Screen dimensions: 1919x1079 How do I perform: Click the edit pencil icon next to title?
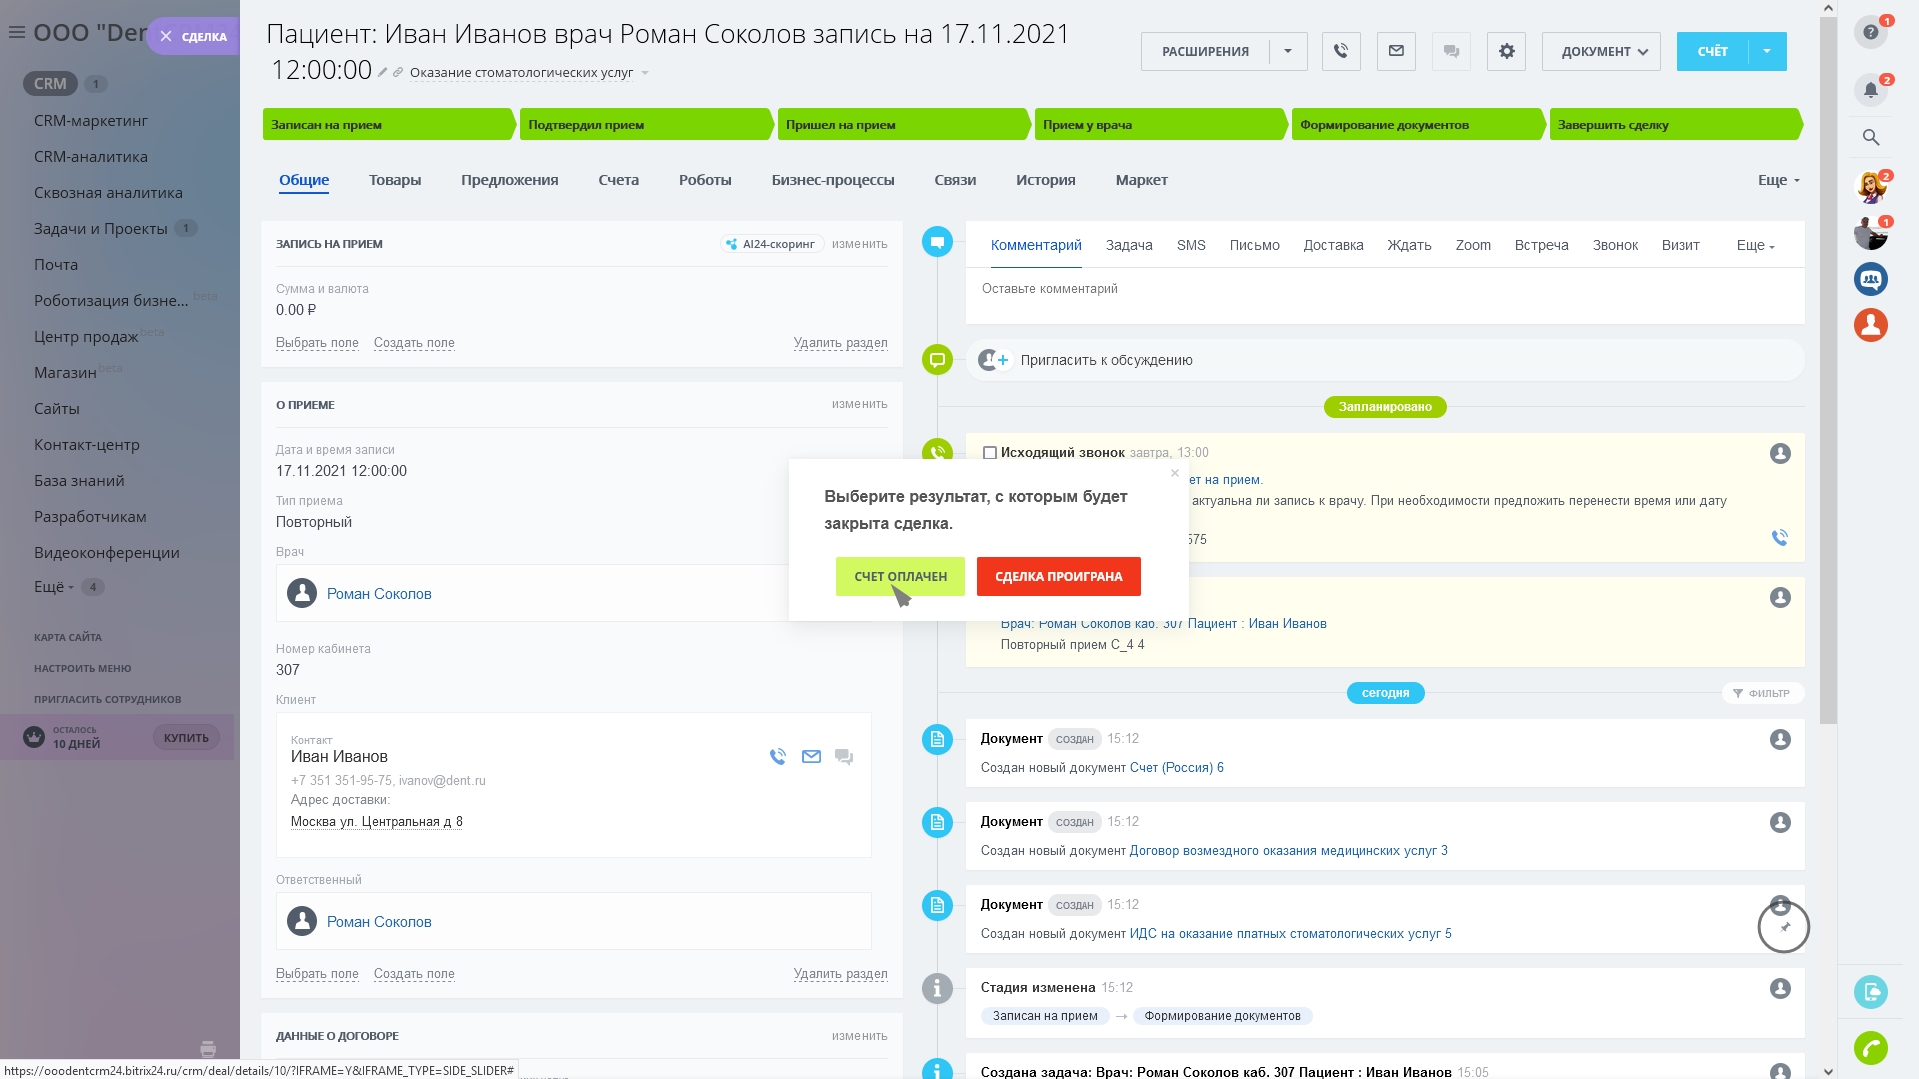tap(382, 72)
